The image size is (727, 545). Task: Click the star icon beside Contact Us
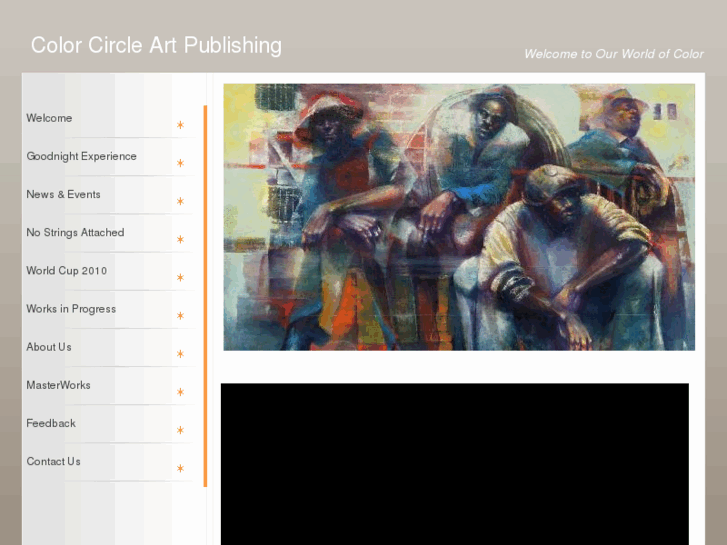[x=180, y=468]
